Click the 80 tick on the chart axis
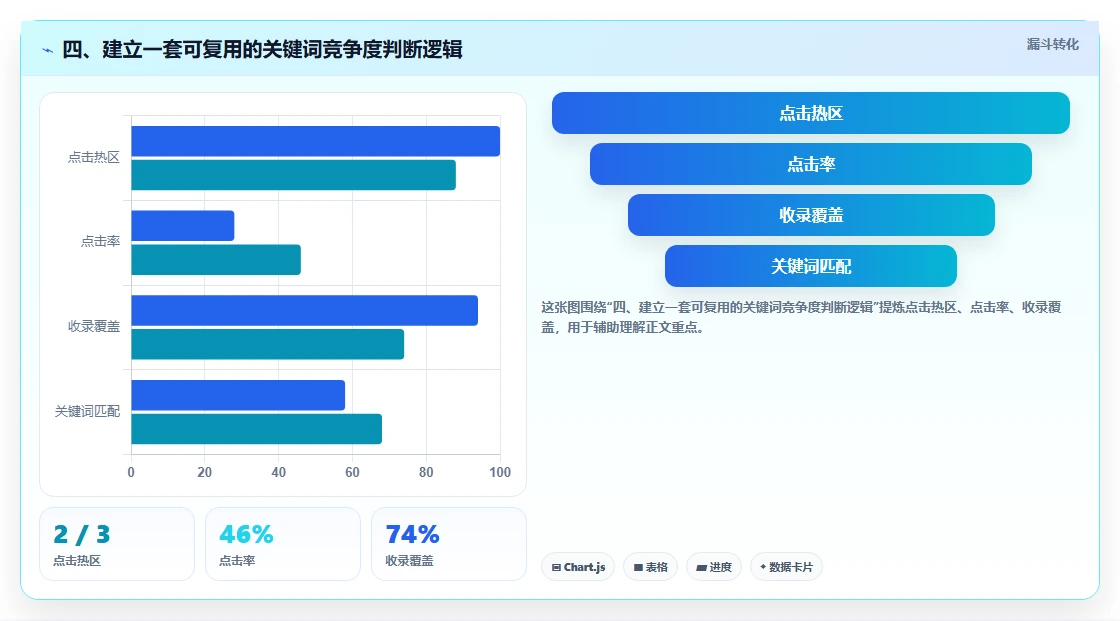 tap(426, 472)
